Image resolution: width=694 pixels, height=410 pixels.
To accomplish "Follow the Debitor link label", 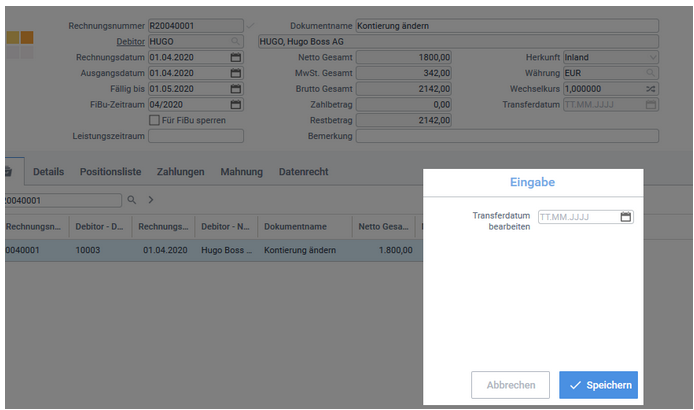I will (130, 42).
